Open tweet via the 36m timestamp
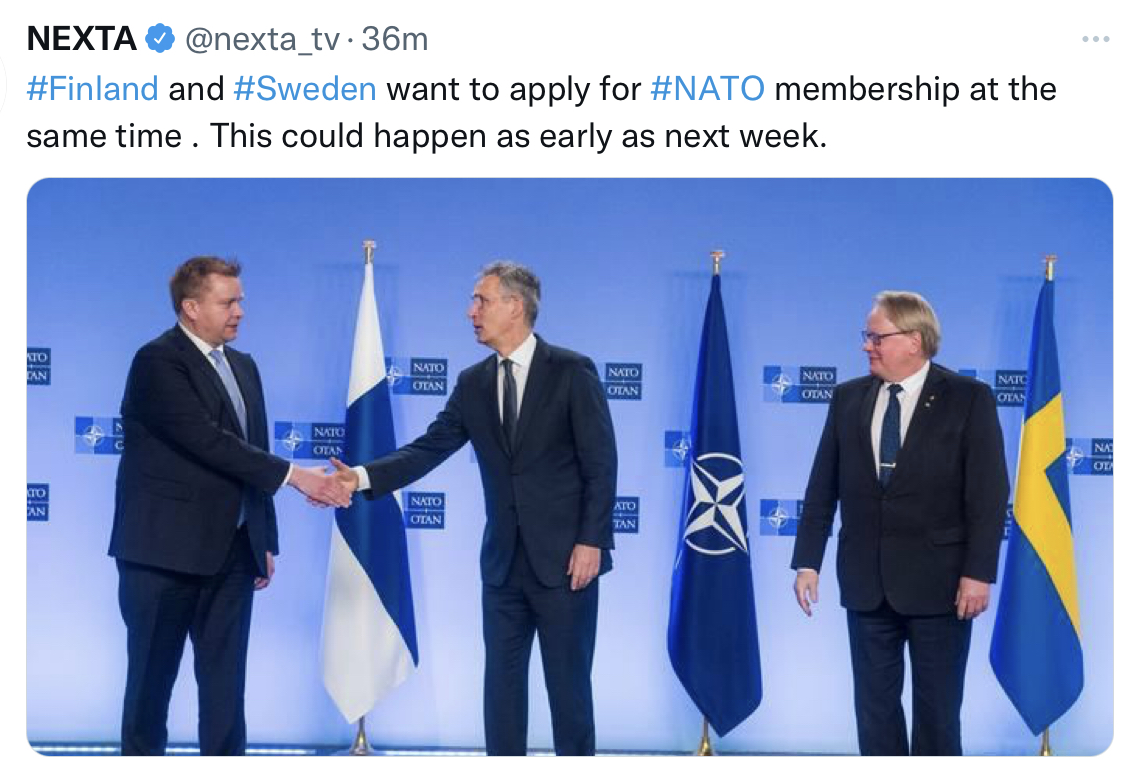The height and width of the screenshot is (772, 1143). pos(395,39)
